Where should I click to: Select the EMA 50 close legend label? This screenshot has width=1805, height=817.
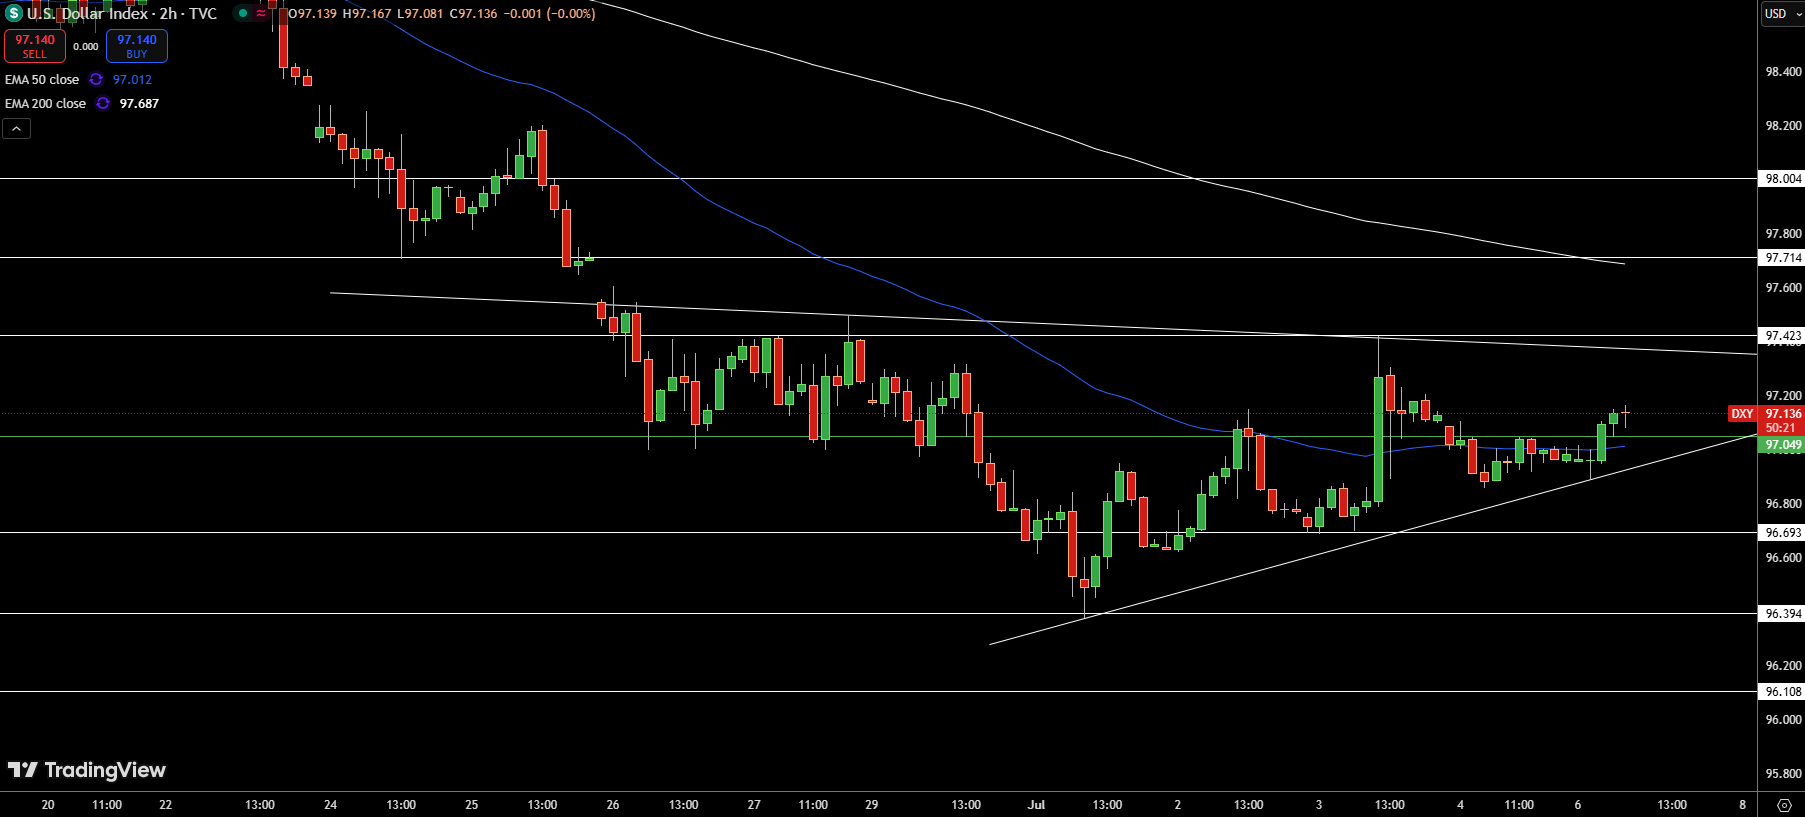tap(42, 80)
